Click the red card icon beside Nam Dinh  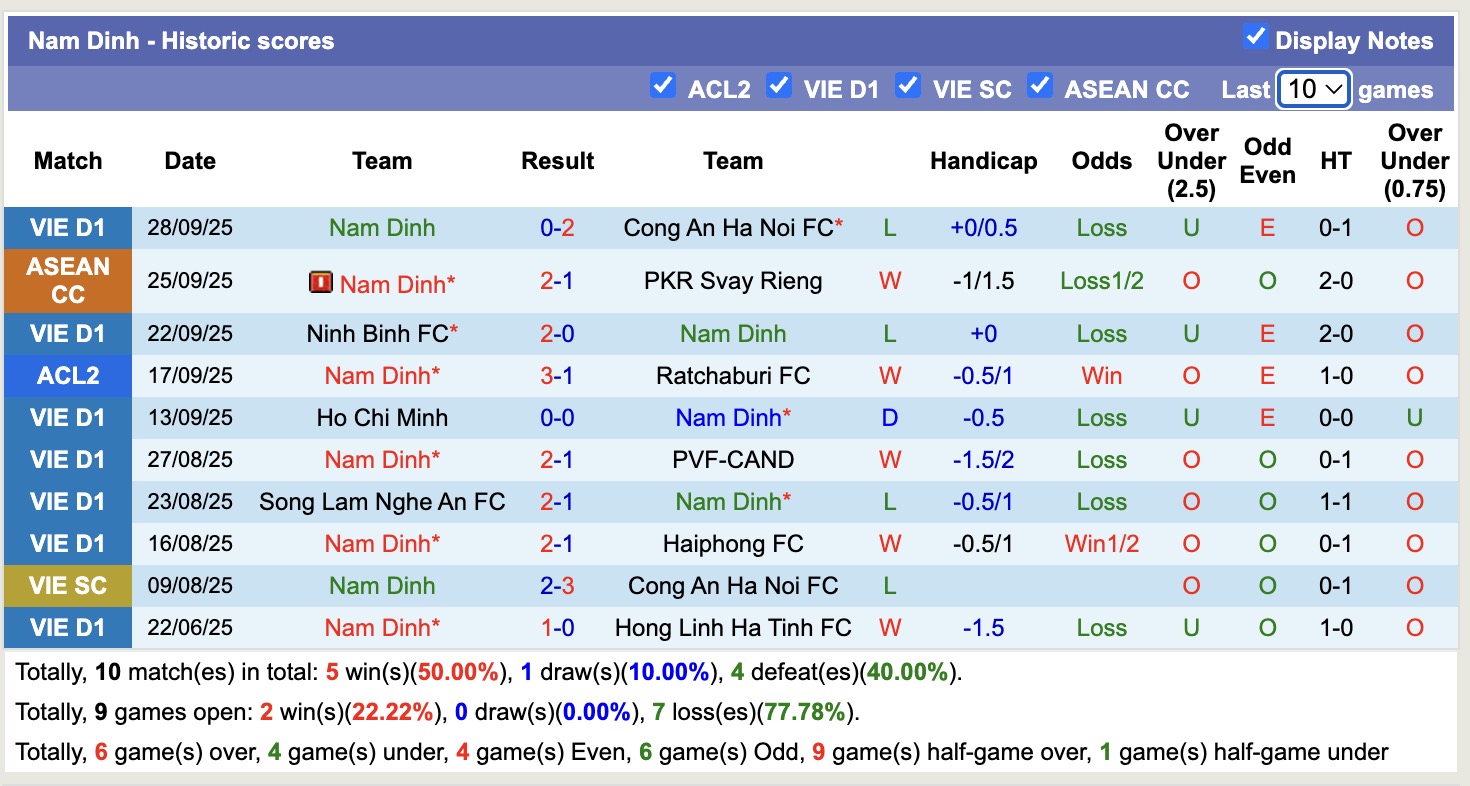click(x=322, y=282)
